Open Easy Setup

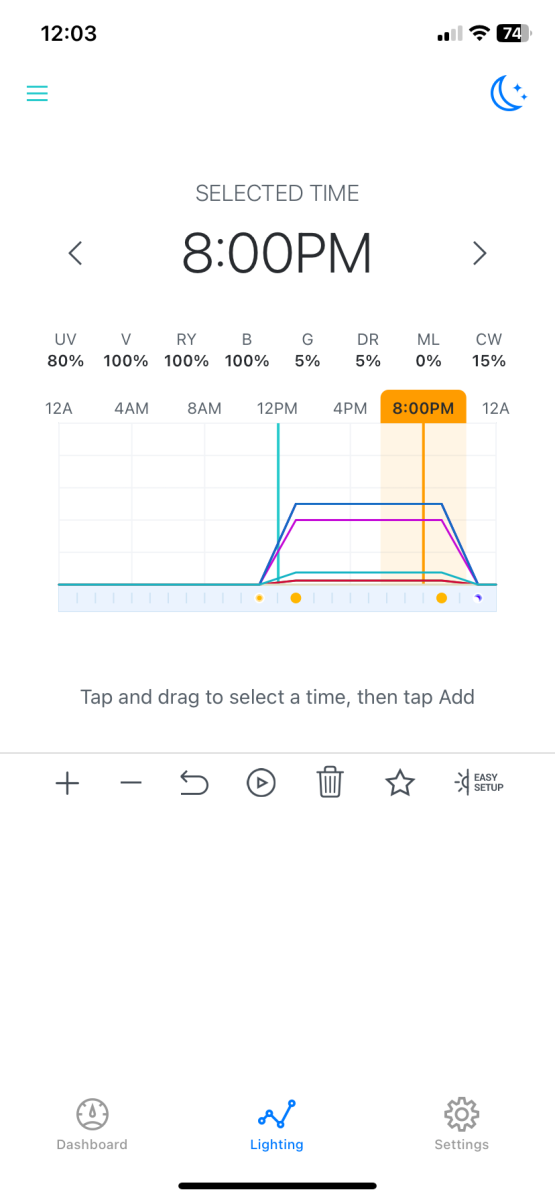pos(478,783)
